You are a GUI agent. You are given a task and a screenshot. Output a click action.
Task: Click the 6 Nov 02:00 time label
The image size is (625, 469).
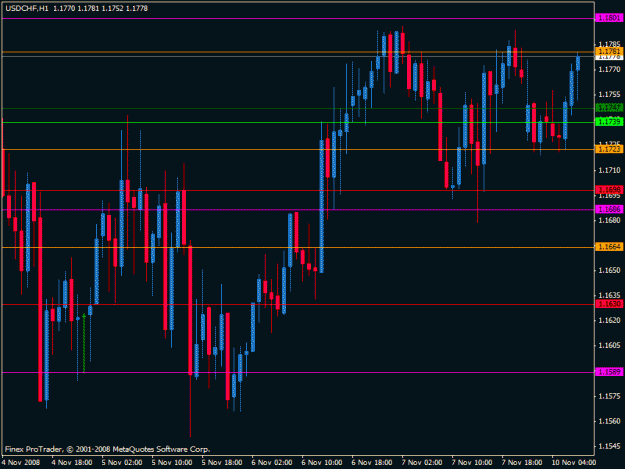click(x=272, y=463)
